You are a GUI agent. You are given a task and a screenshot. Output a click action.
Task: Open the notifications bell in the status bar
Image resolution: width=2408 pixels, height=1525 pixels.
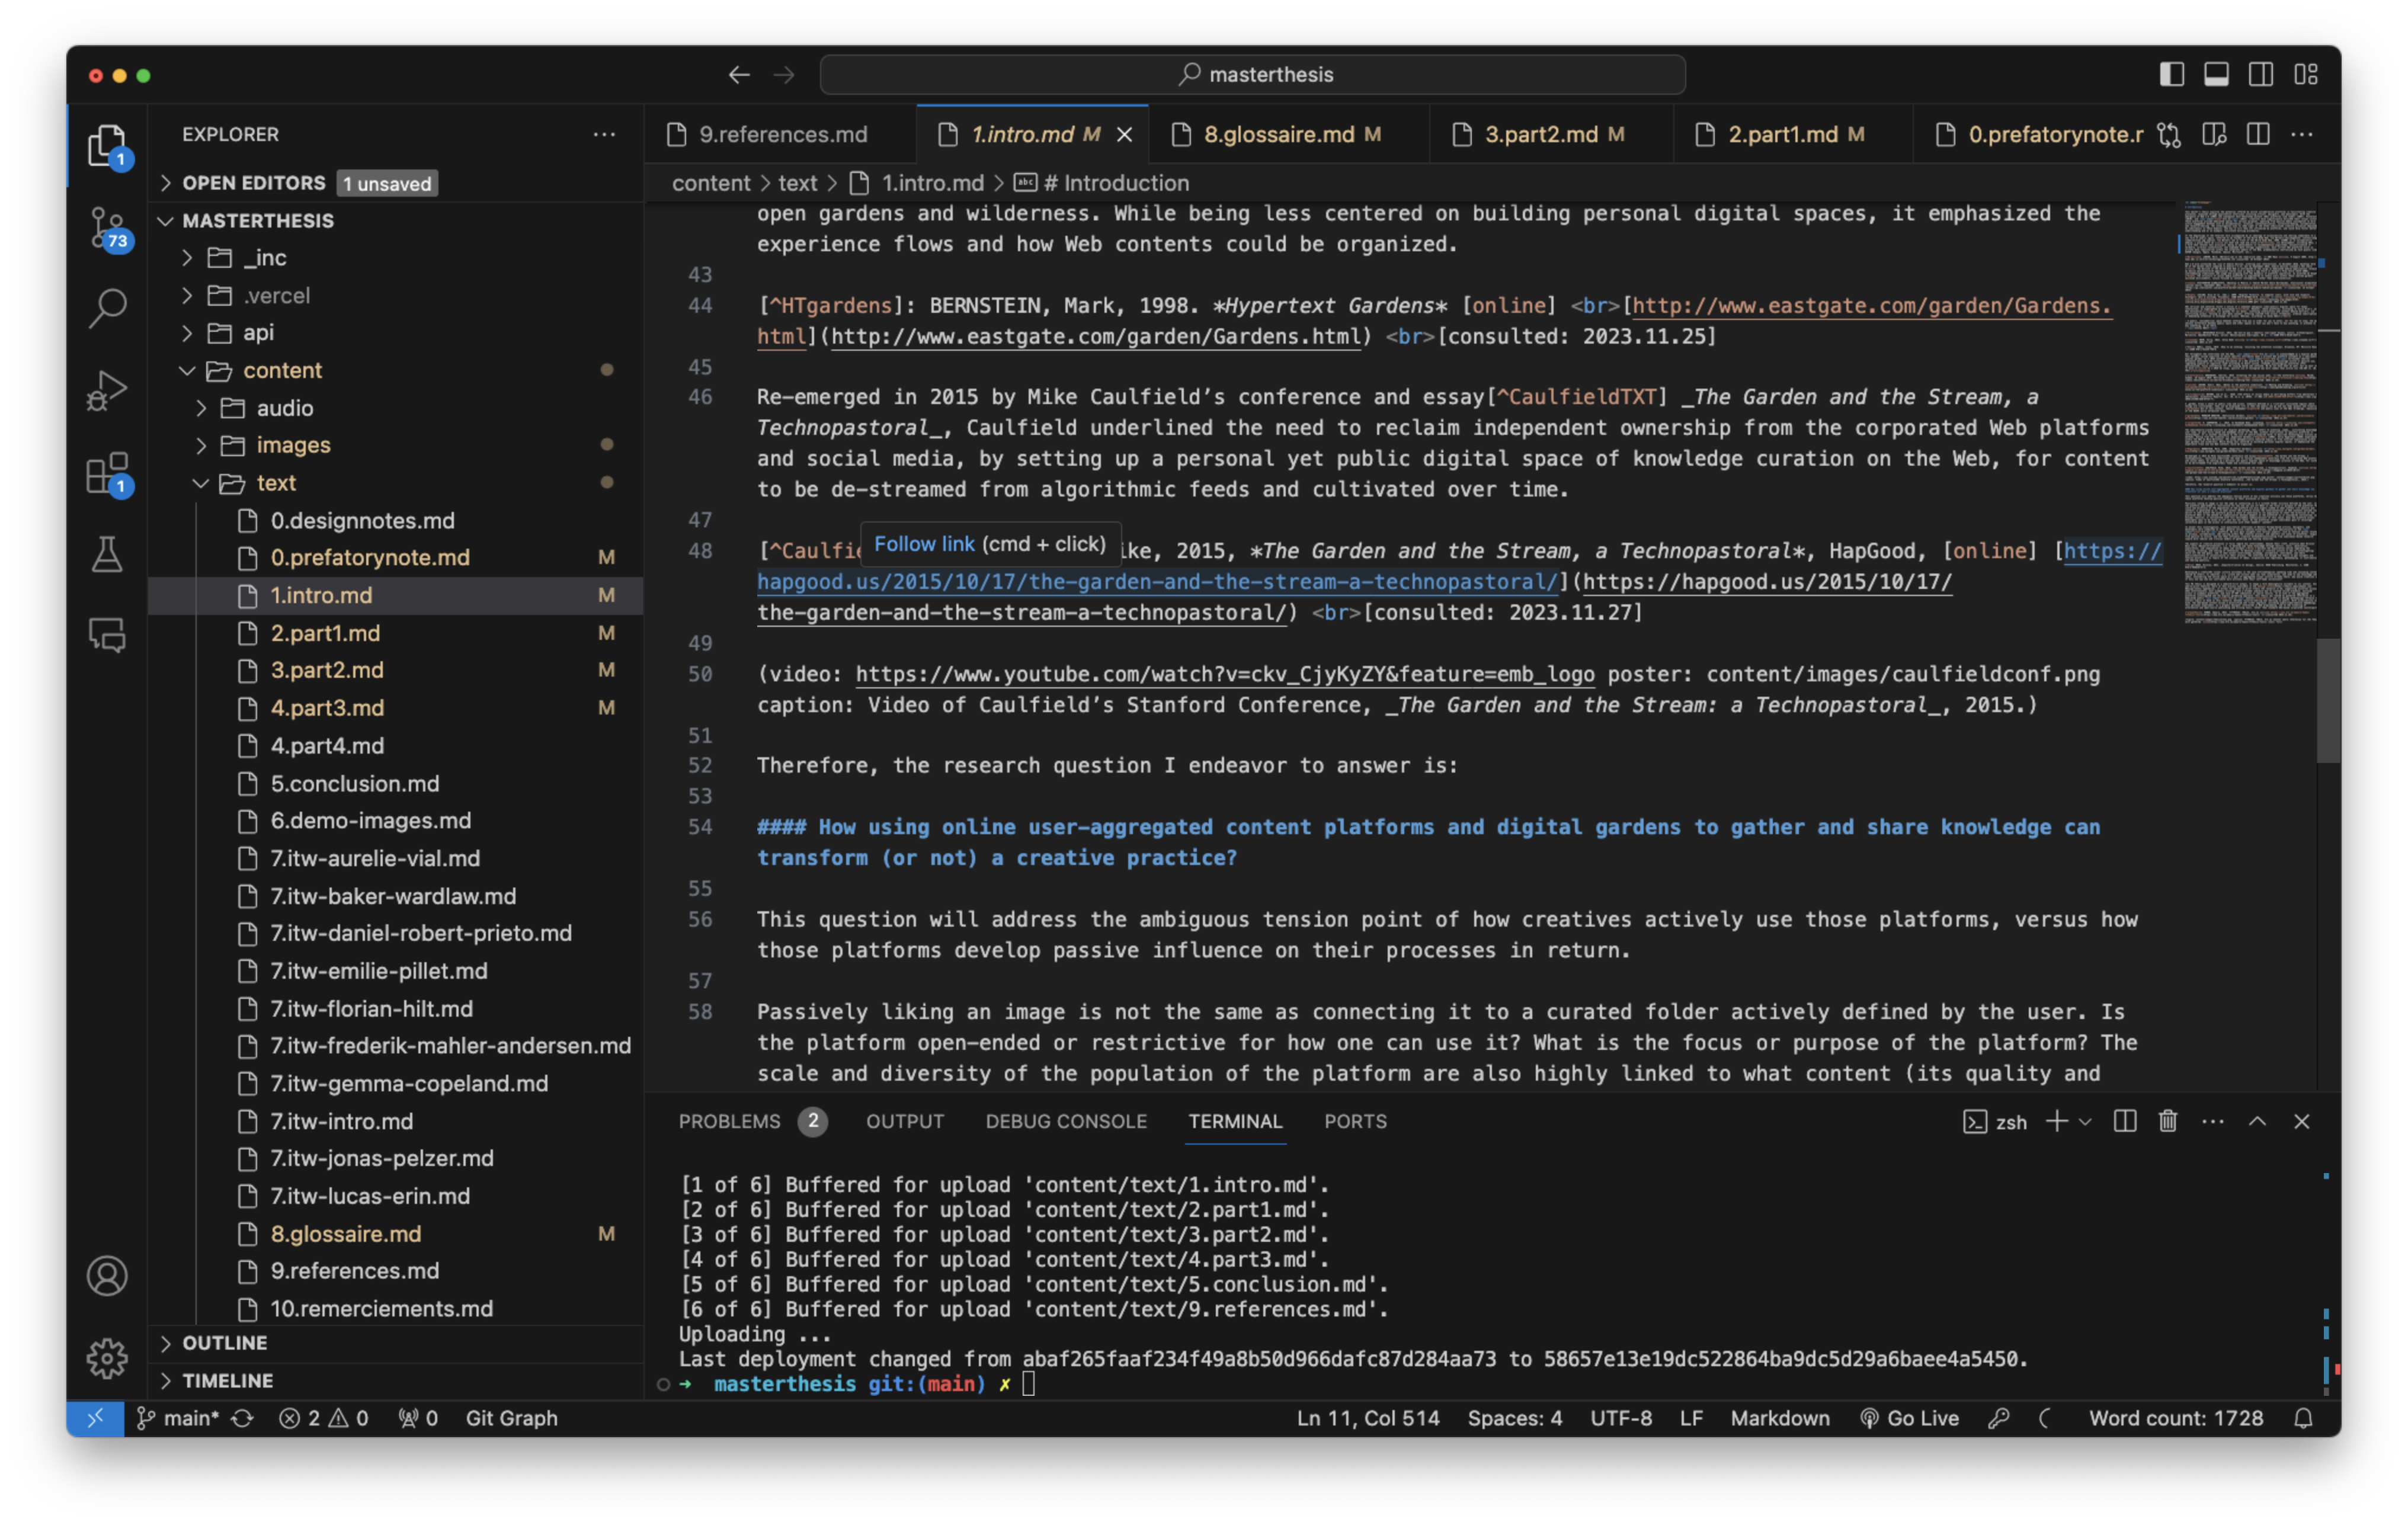[x=2303, y=1418]
